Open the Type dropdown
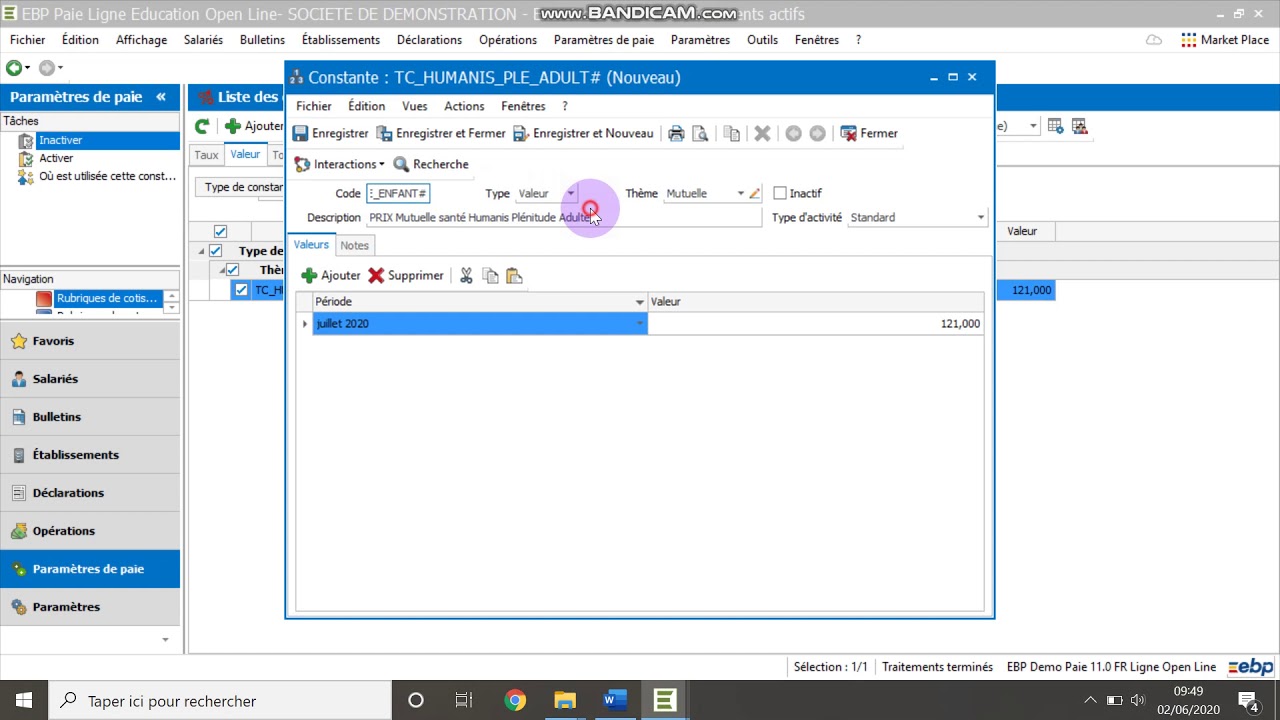This screenshot has width=1280, height=720. coord(570,193)
